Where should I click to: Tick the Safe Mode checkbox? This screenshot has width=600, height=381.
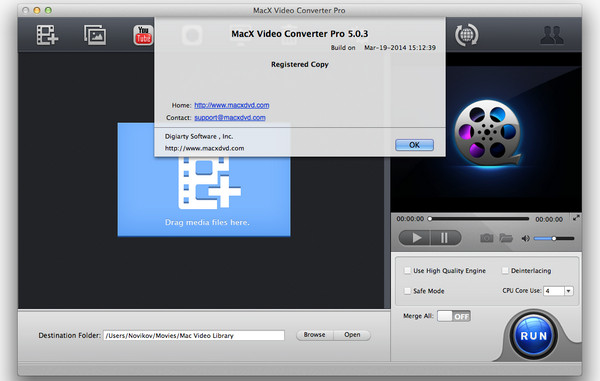[408, 291]
